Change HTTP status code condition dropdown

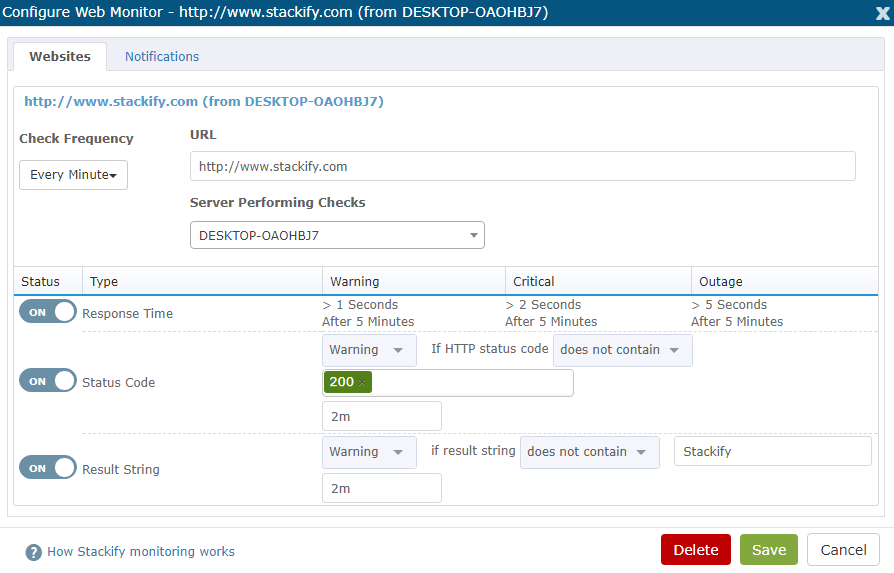point(623,350)
